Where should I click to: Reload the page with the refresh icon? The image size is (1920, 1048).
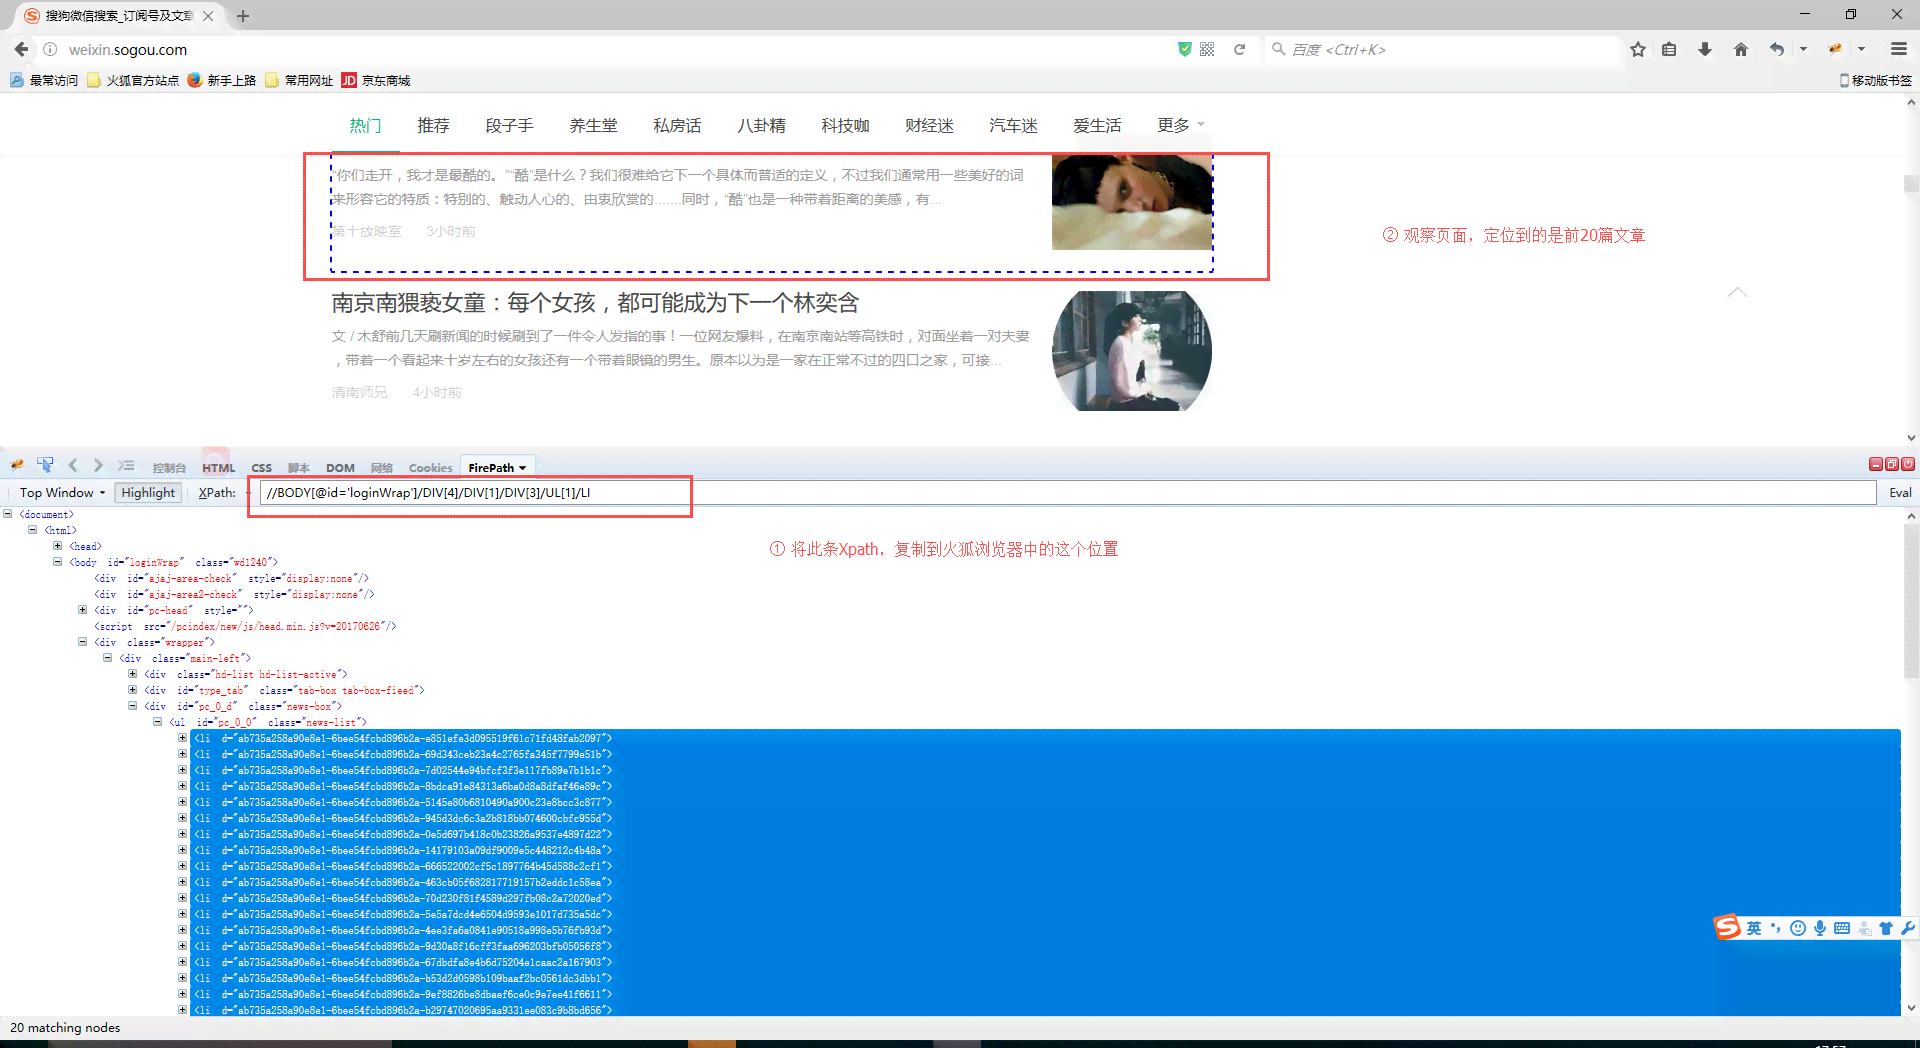pyautogui.click(x=1239, y=49)
